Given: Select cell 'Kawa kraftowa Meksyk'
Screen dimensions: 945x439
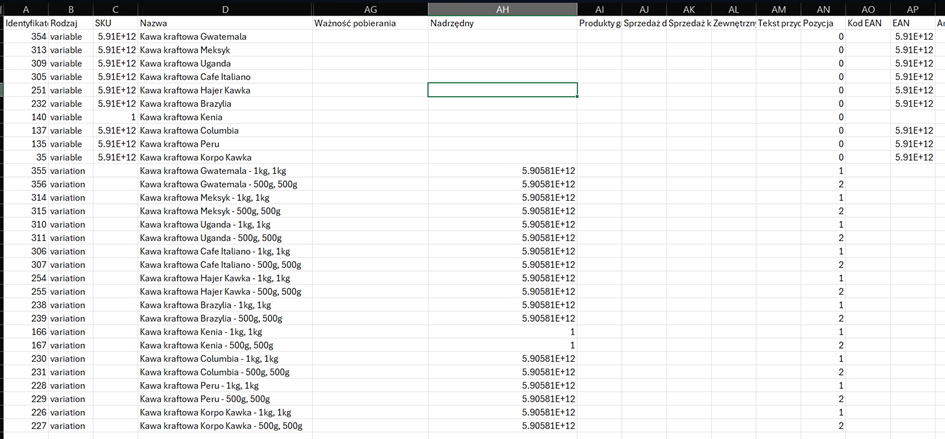Looking at the screenshot, I should 225,50.
